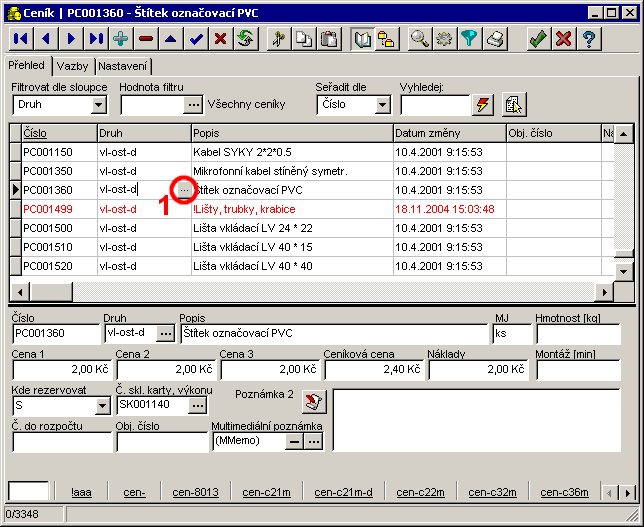Viewport: 644px width, 527px height.
Task: Click the printer icon
Action: [x=494, y=39]
